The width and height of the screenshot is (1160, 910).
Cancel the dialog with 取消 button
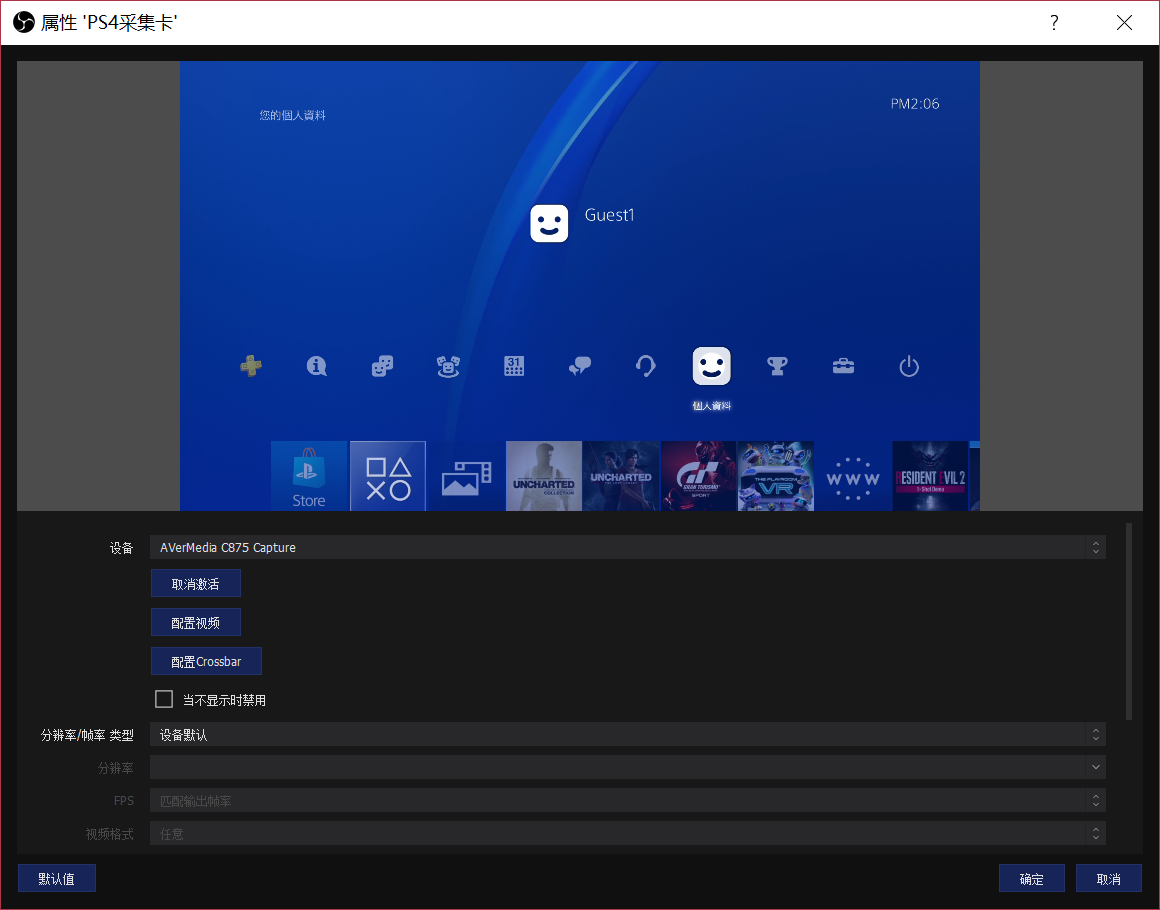[1109, 878]
